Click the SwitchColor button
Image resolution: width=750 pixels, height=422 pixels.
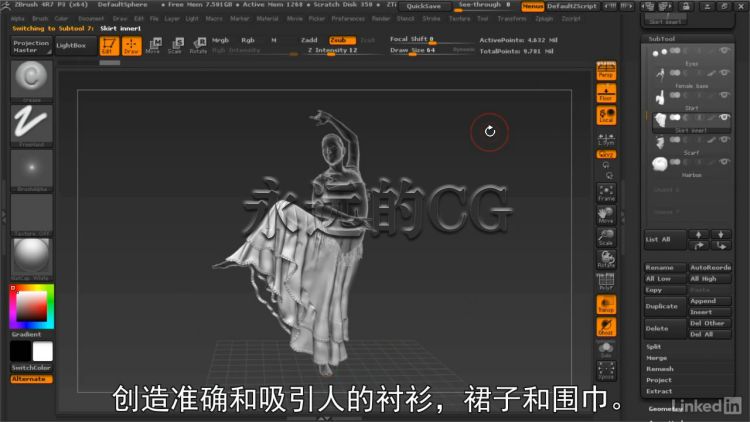point(32,367)
